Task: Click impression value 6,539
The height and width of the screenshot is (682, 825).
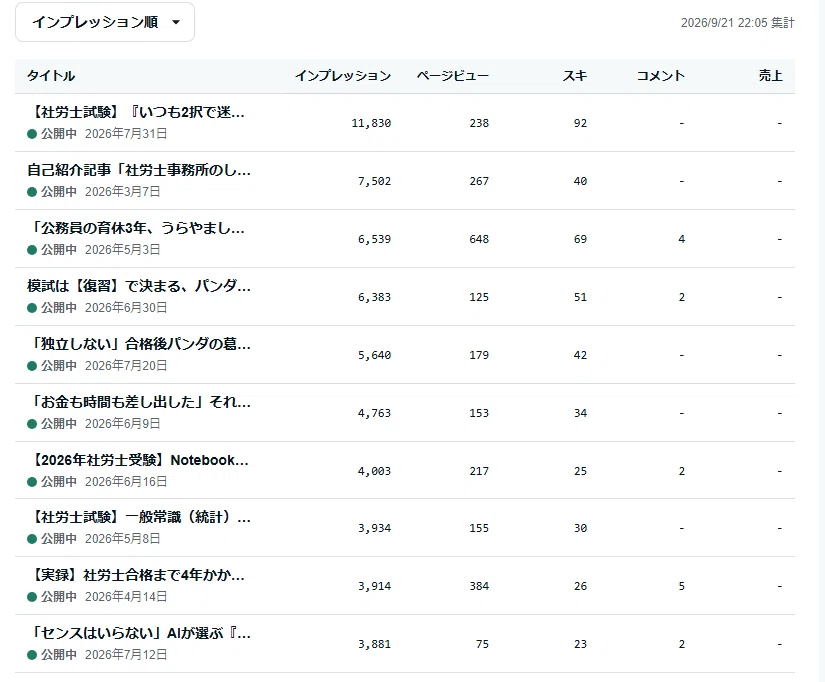Action: pos(375,239)
